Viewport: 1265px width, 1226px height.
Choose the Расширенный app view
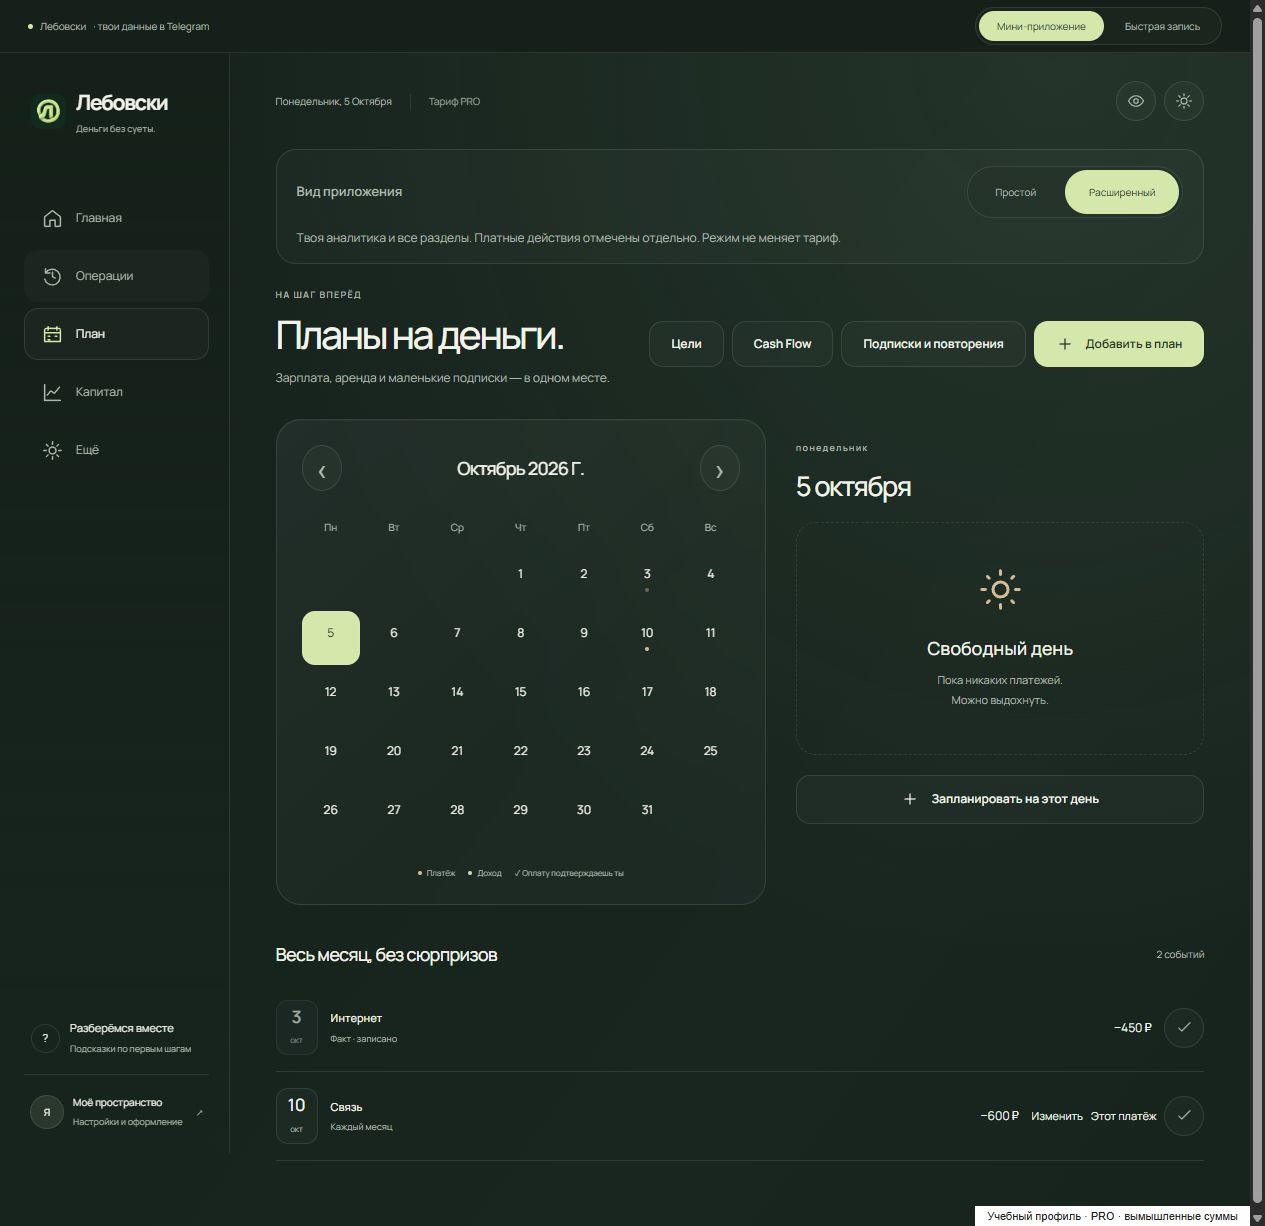pos(1122,192)
